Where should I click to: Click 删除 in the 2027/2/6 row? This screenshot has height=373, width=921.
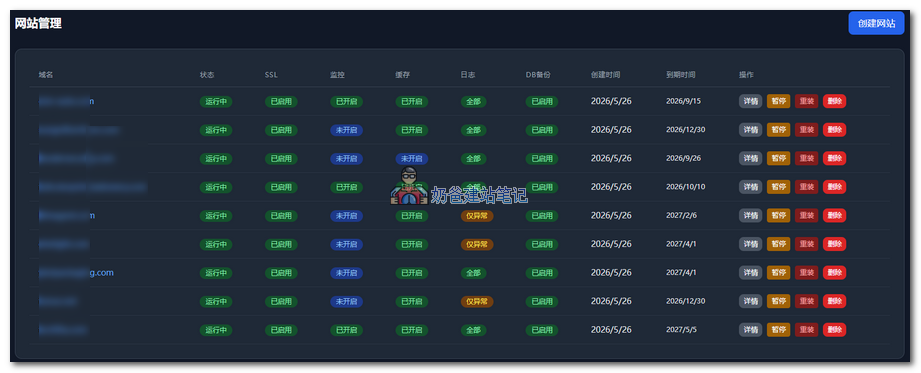[834, 216]
